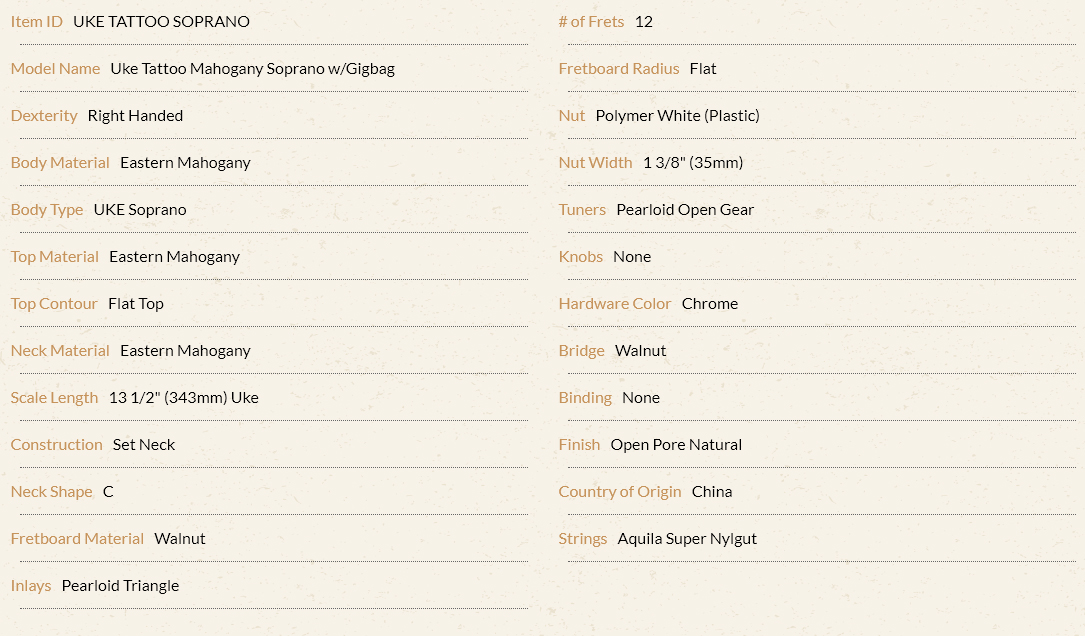Click the Body Material label
1085x636 pixels.
pos(60,163)
